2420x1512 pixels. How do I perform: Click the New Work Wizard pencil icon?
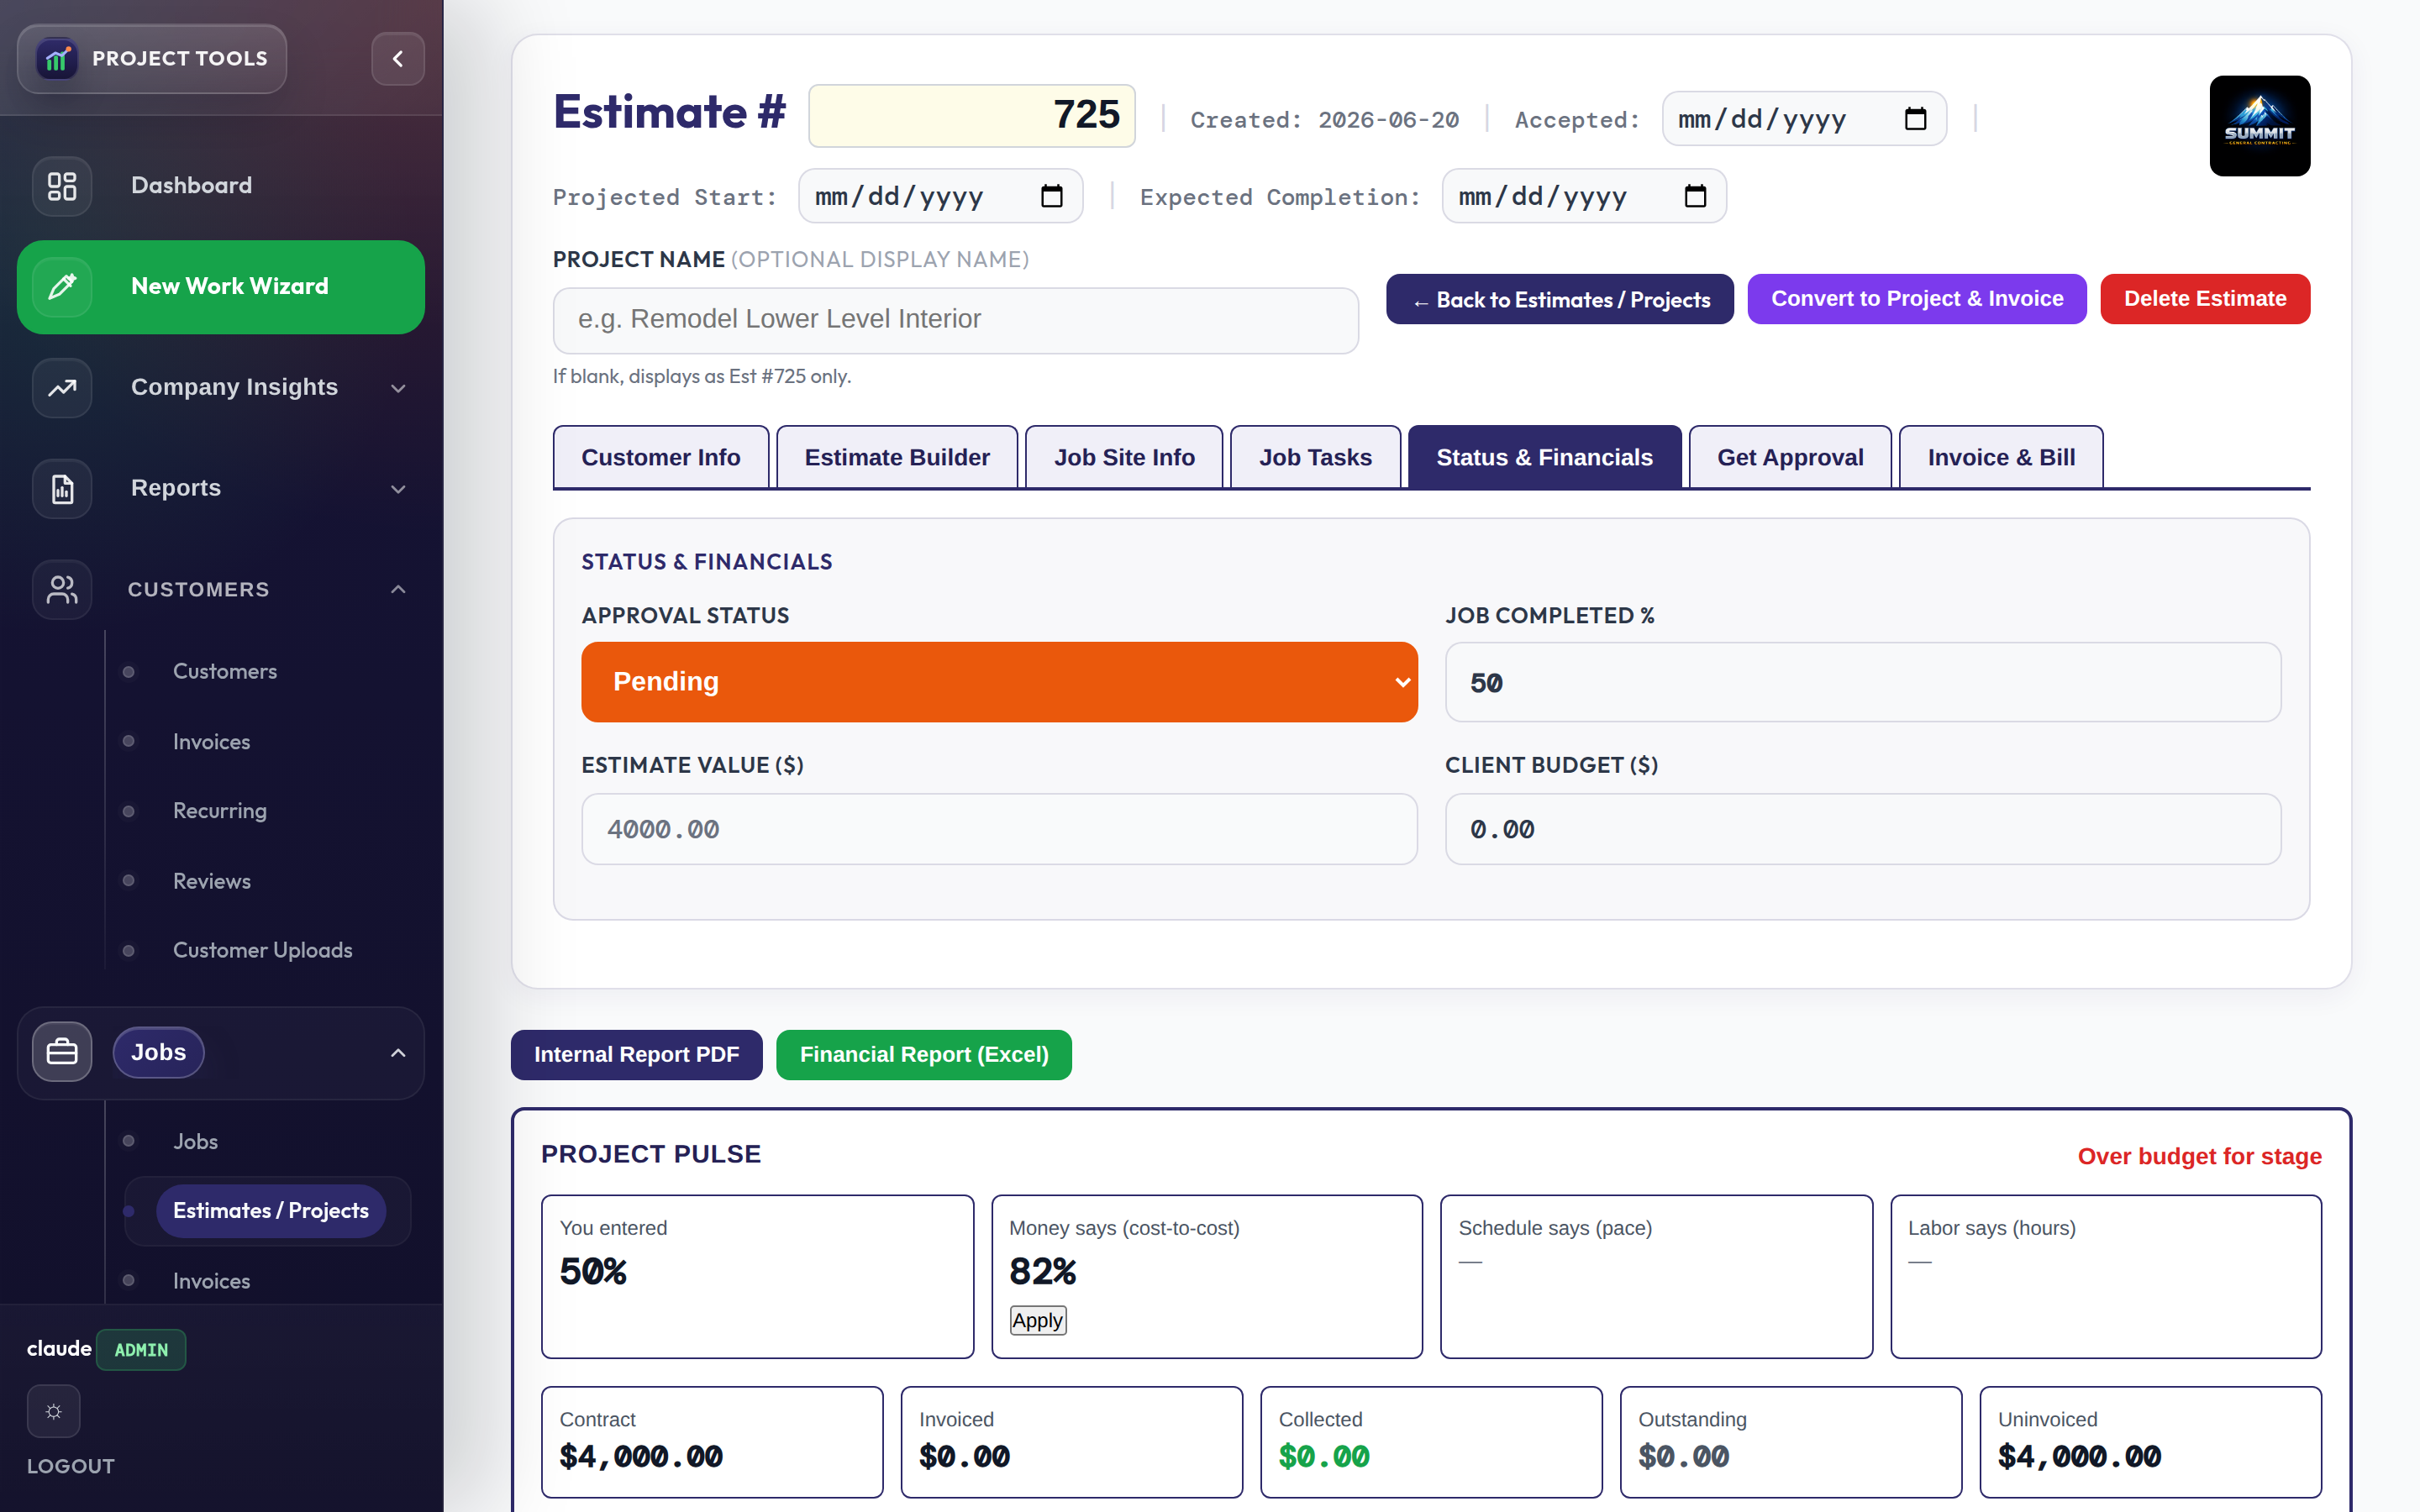(62, 287)
